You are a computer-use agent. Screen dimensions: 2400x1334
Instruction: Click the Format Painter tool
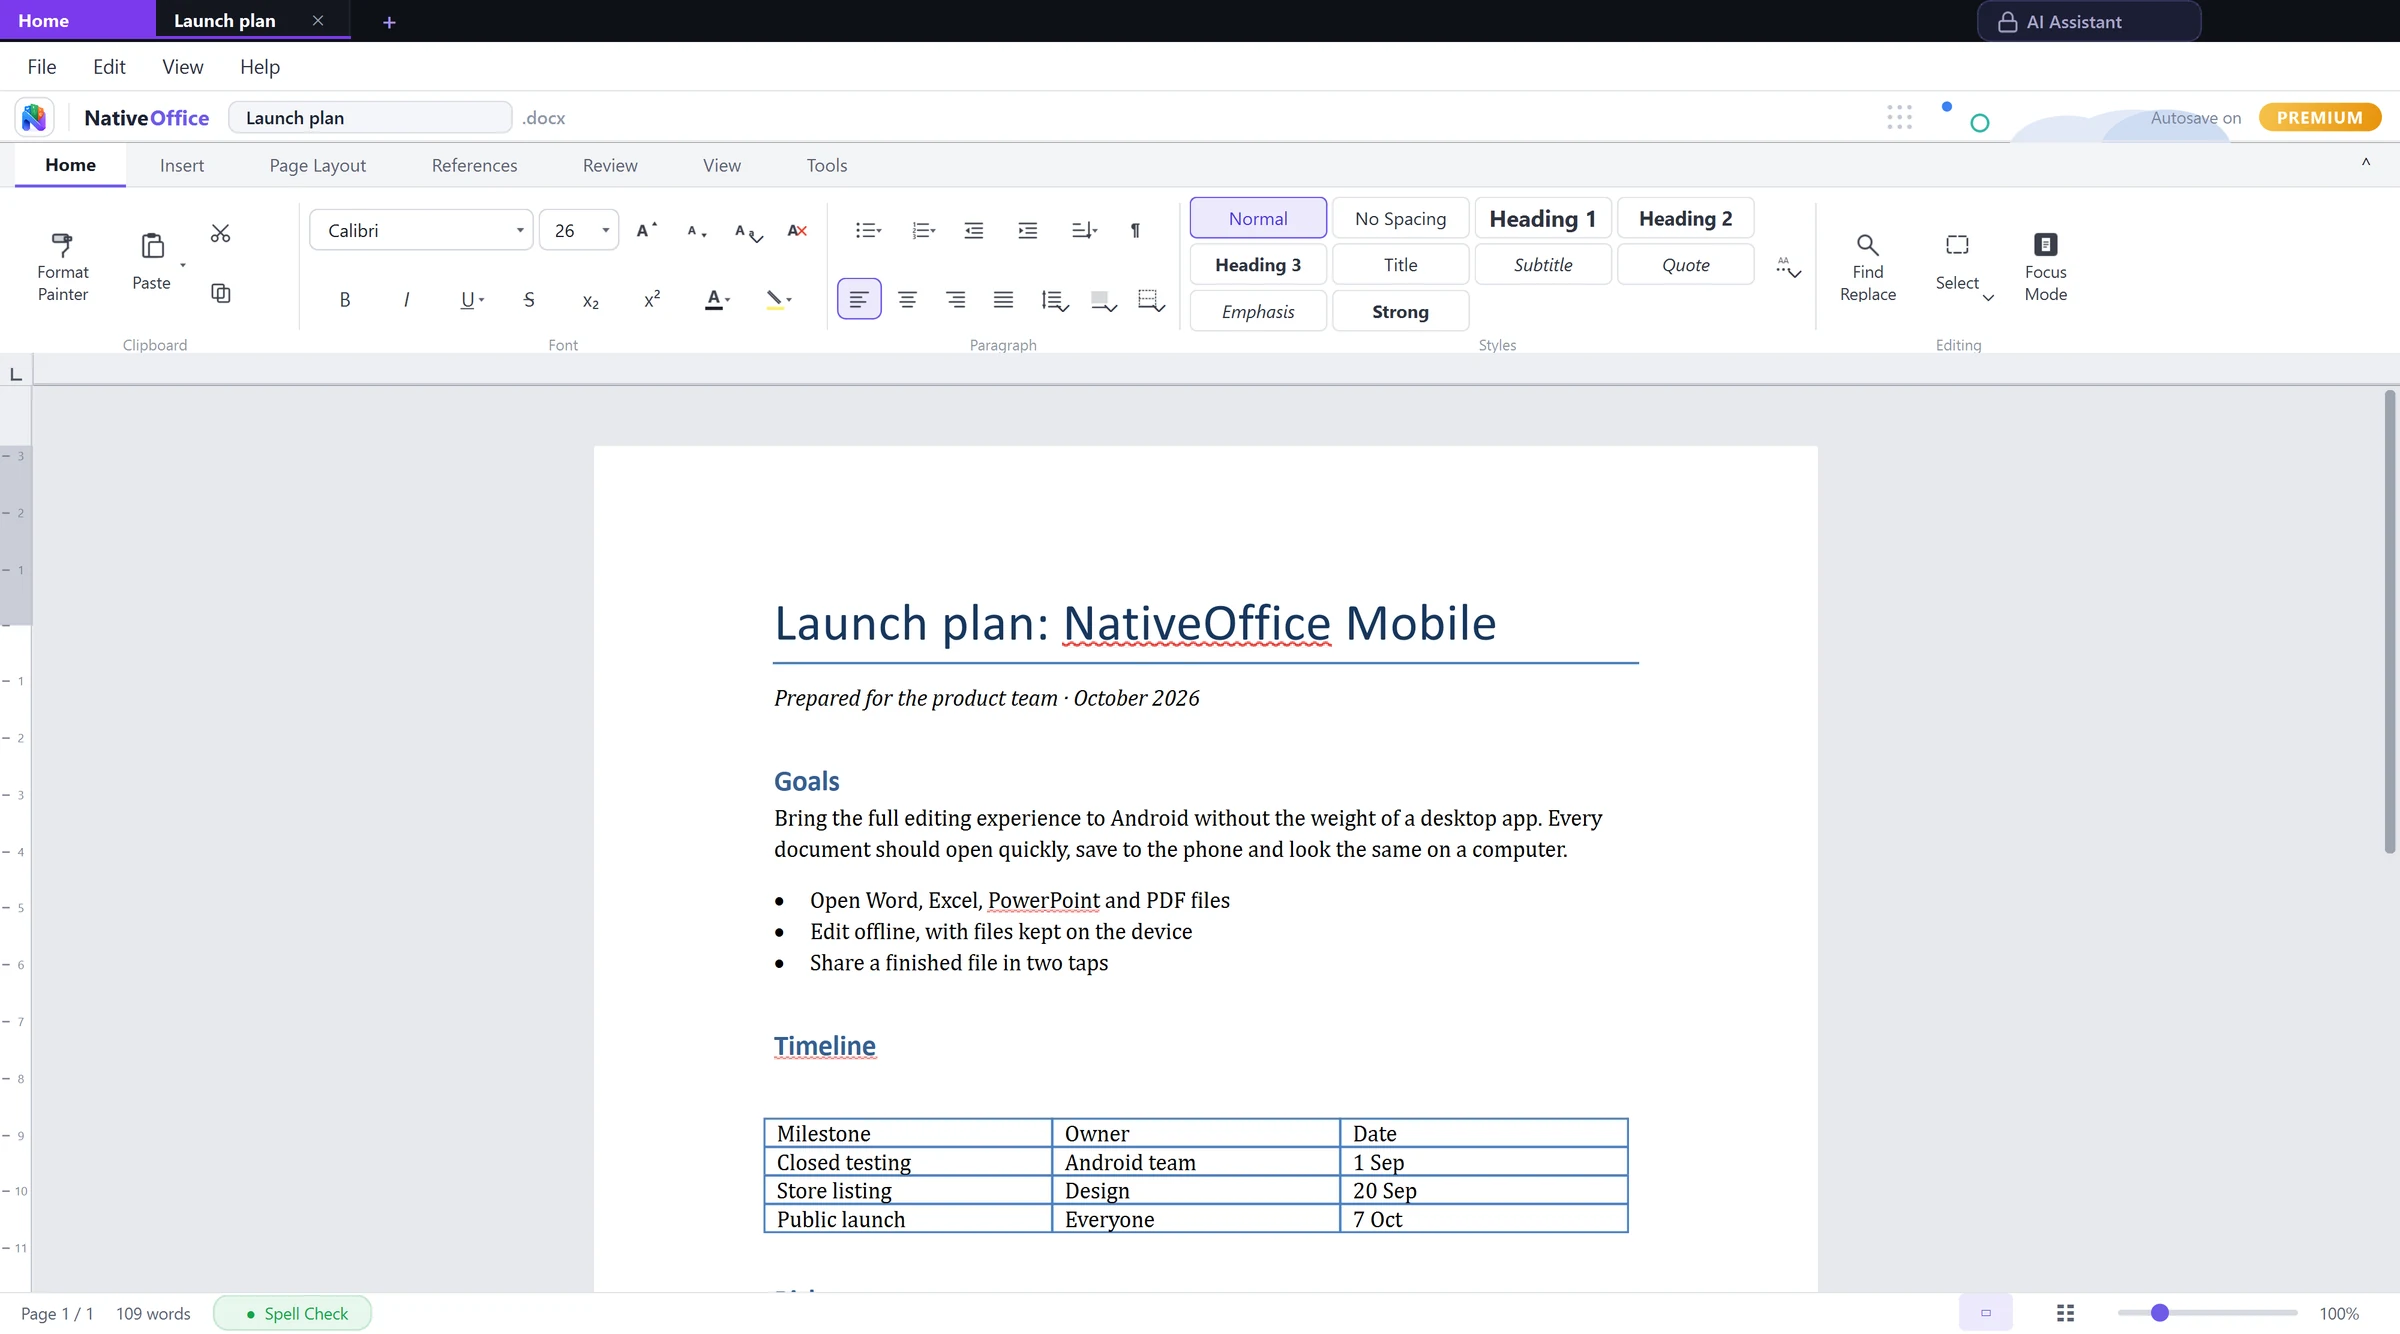tap(62, 267)
